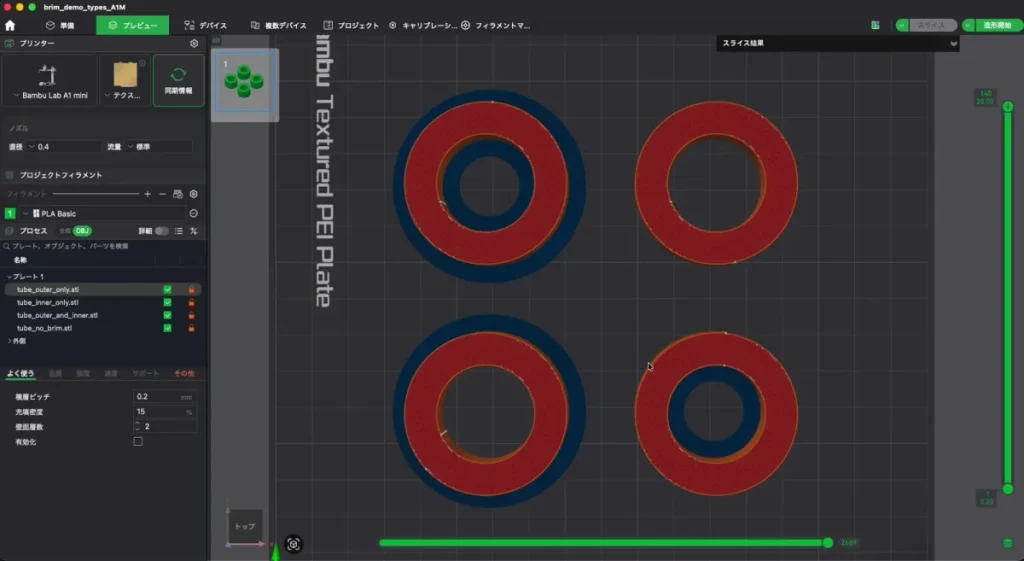1024x561 pixels.
Task: Toggle the 詳細 advanced switch
Action: pyautogui.click(x=161, y=231)
